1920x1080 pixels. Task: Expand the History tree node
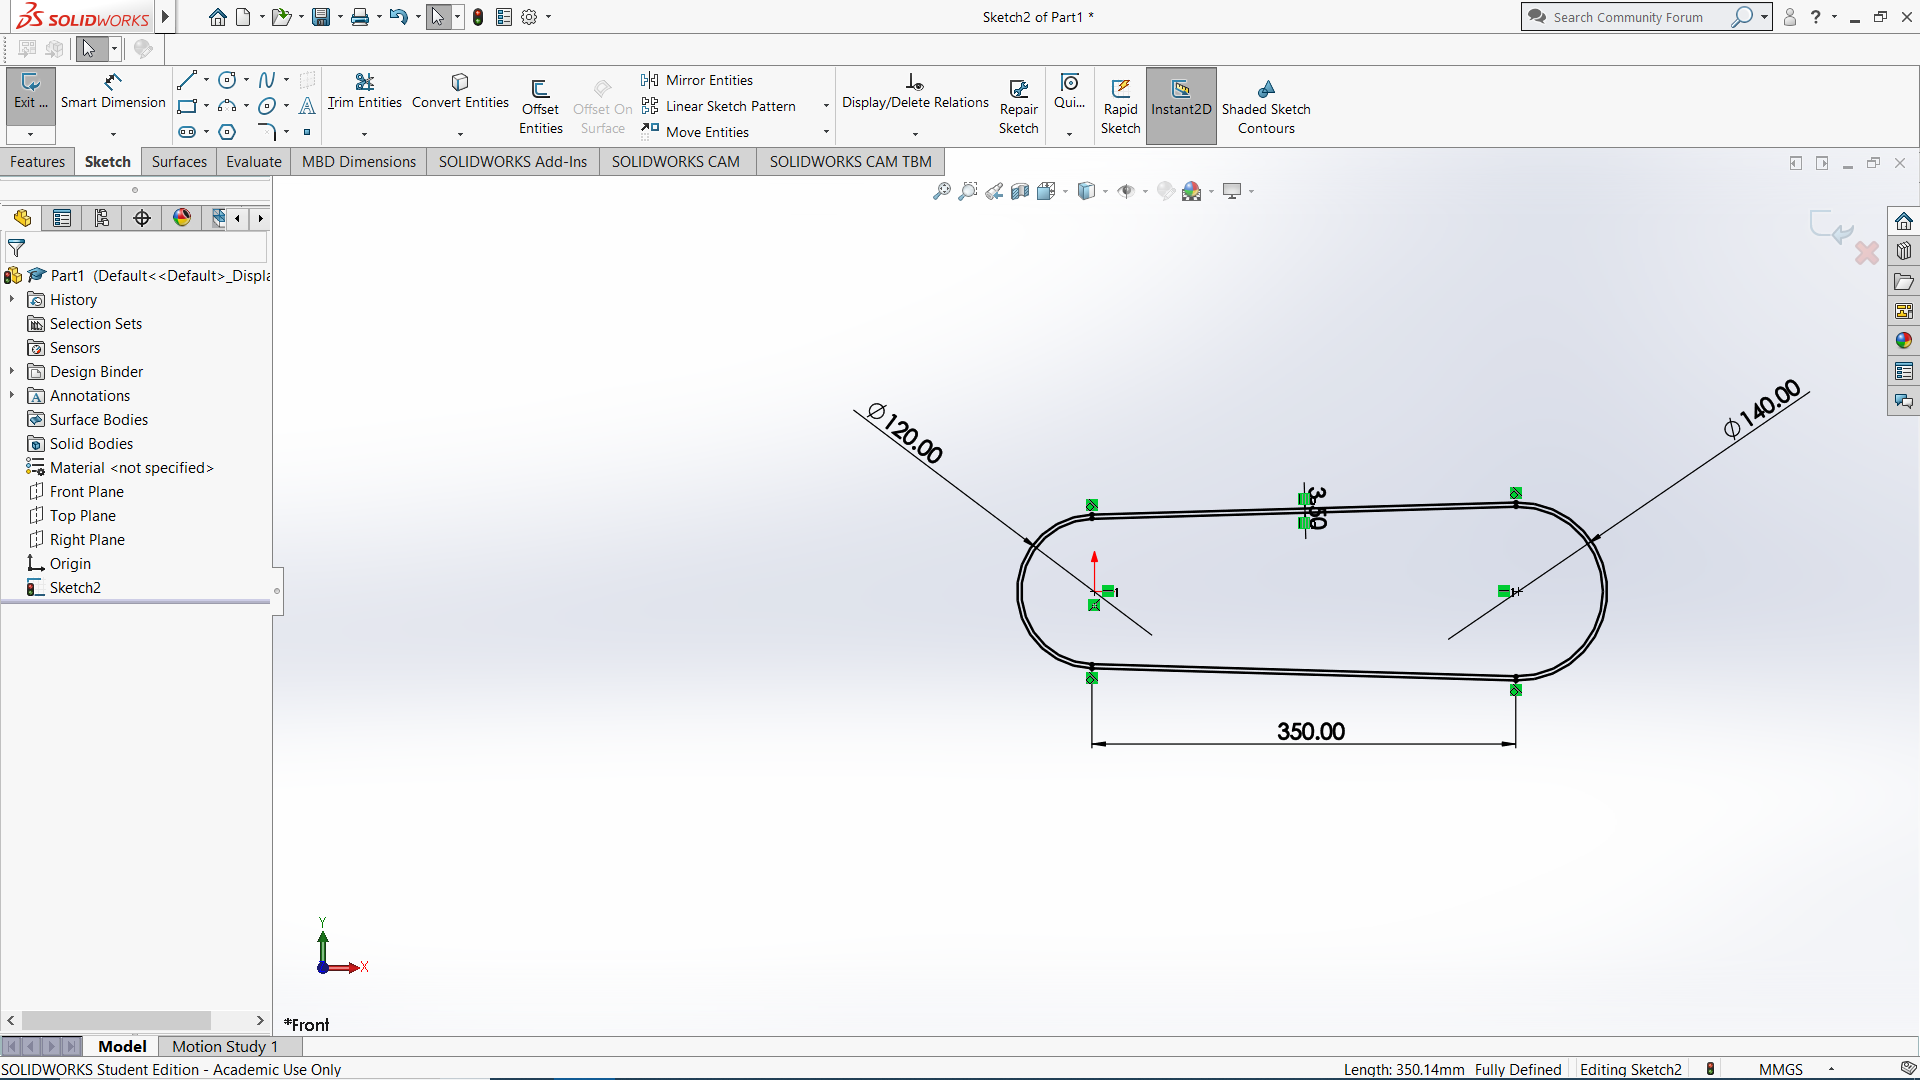click(x=11, y=299)
